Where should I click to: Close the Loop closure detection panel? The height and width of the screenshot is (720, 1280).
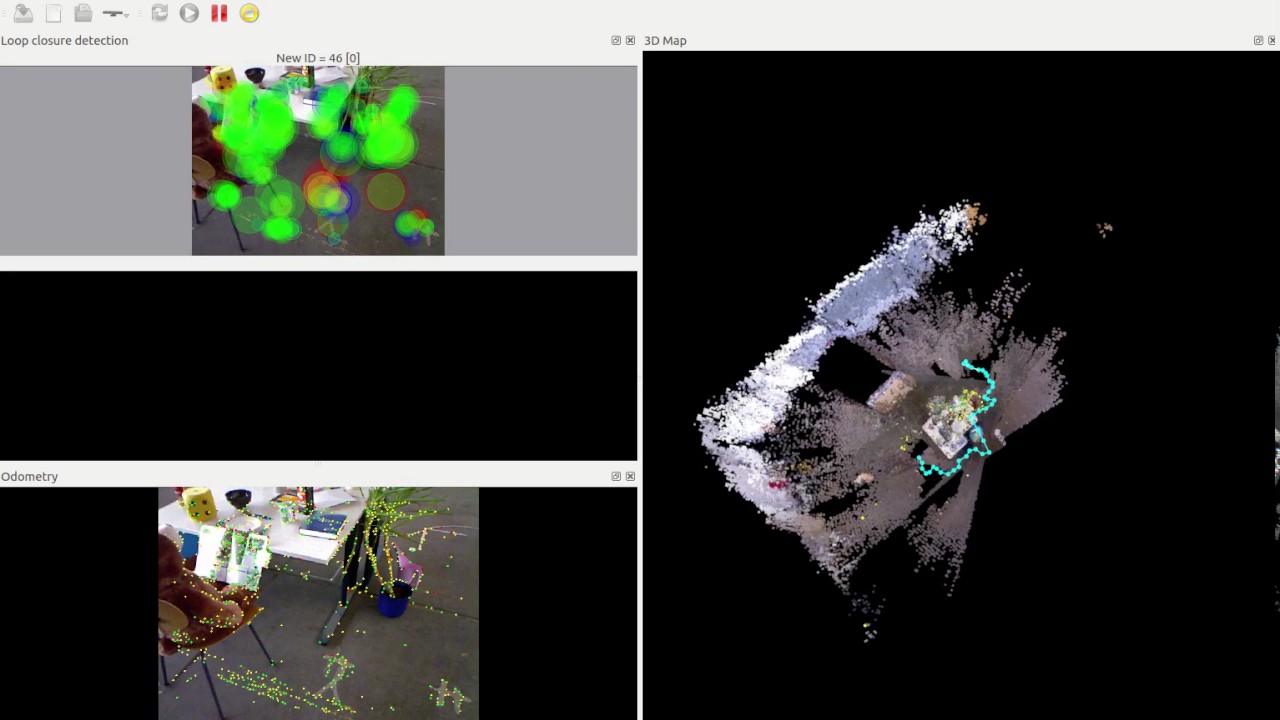[630, 40]
